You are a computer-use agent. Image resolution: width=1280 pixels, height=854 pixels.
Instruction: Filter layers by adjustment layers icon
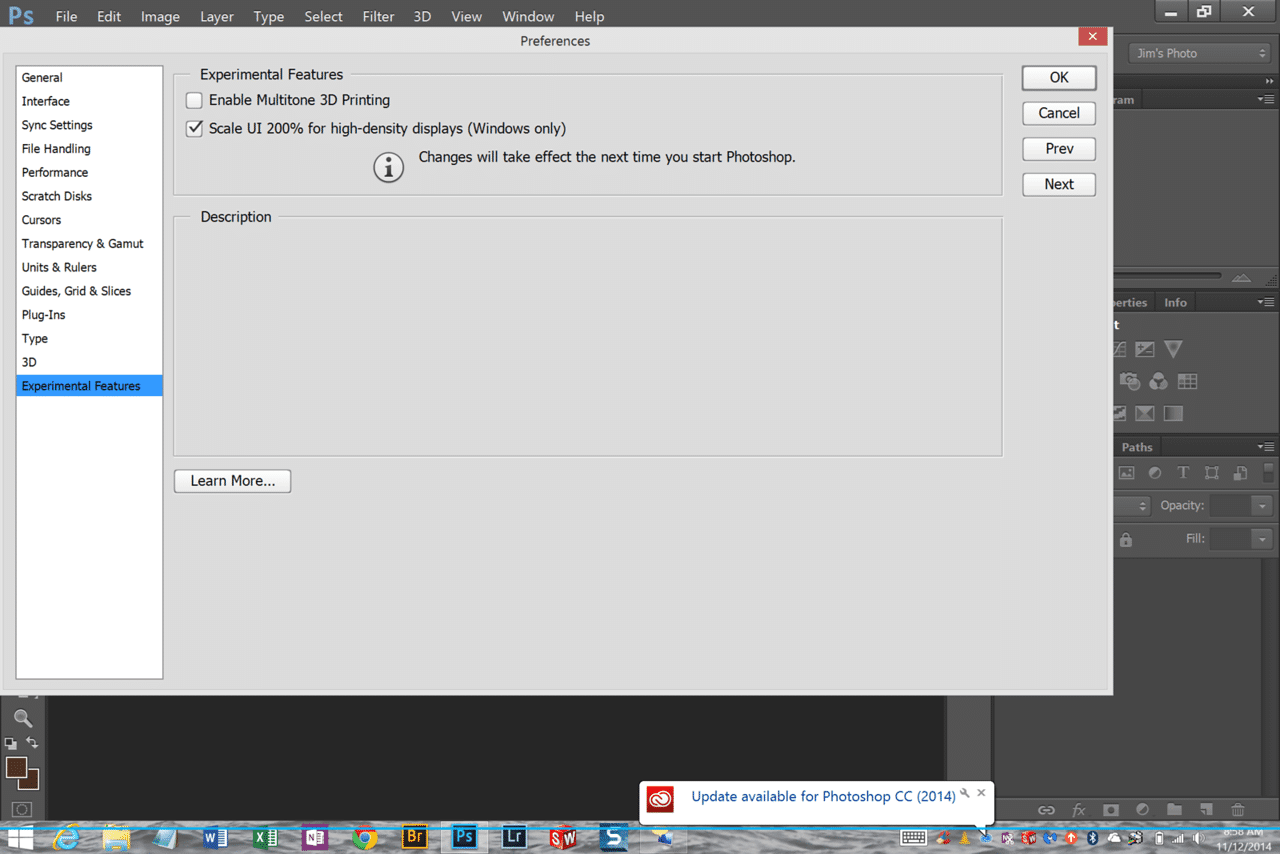[1155, 473]
